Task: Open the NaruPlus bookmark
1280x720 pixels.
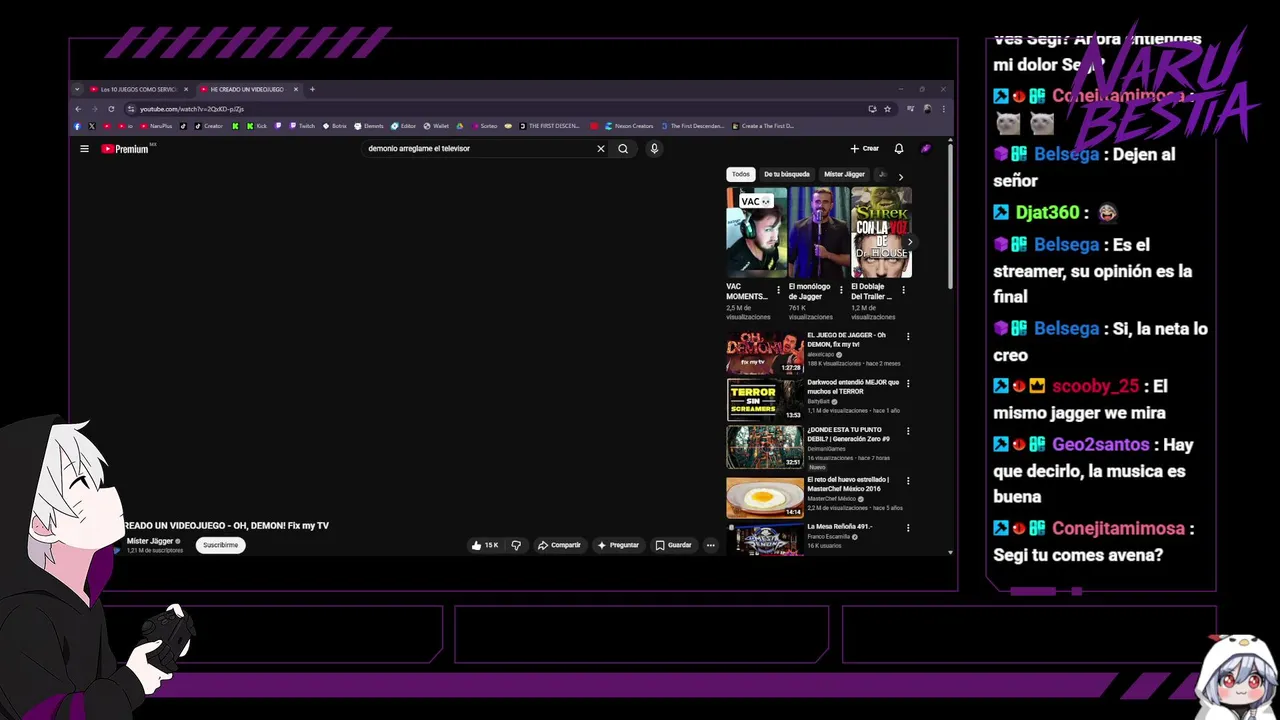Action: 156,126
